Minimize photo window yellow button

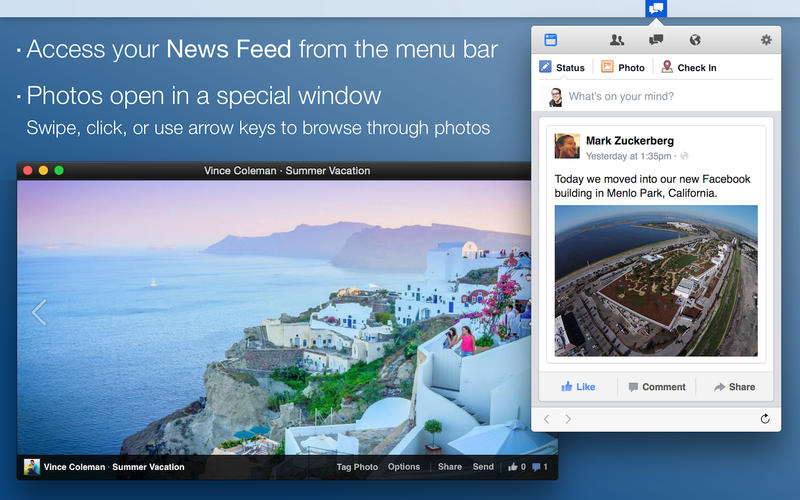coord(43,170)
